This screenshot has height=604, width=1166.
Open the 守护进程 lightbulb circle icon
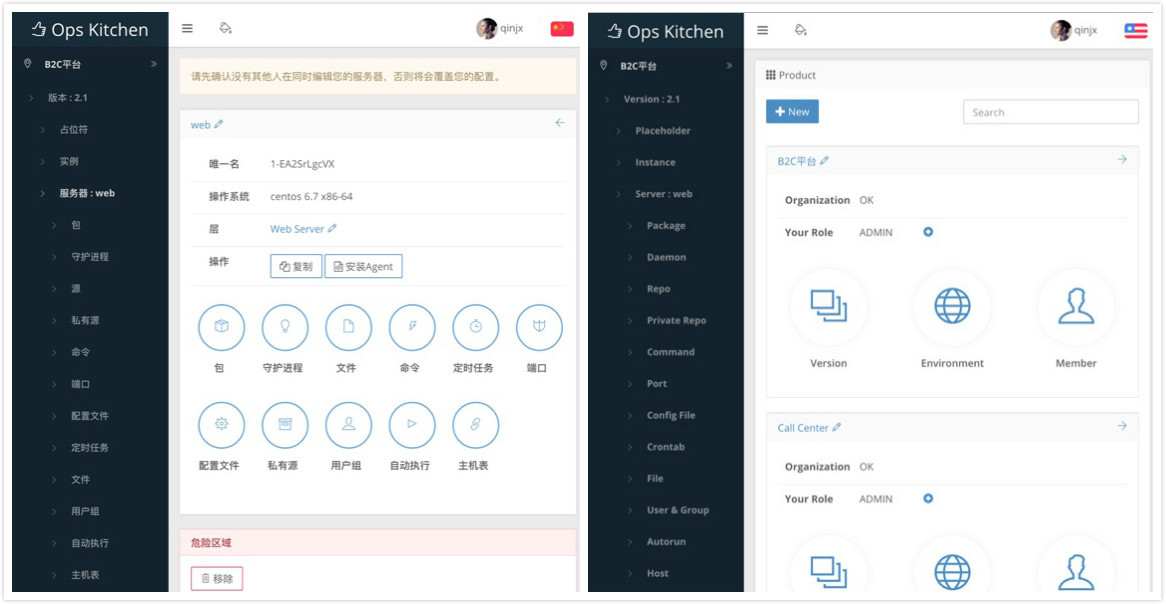285,327
